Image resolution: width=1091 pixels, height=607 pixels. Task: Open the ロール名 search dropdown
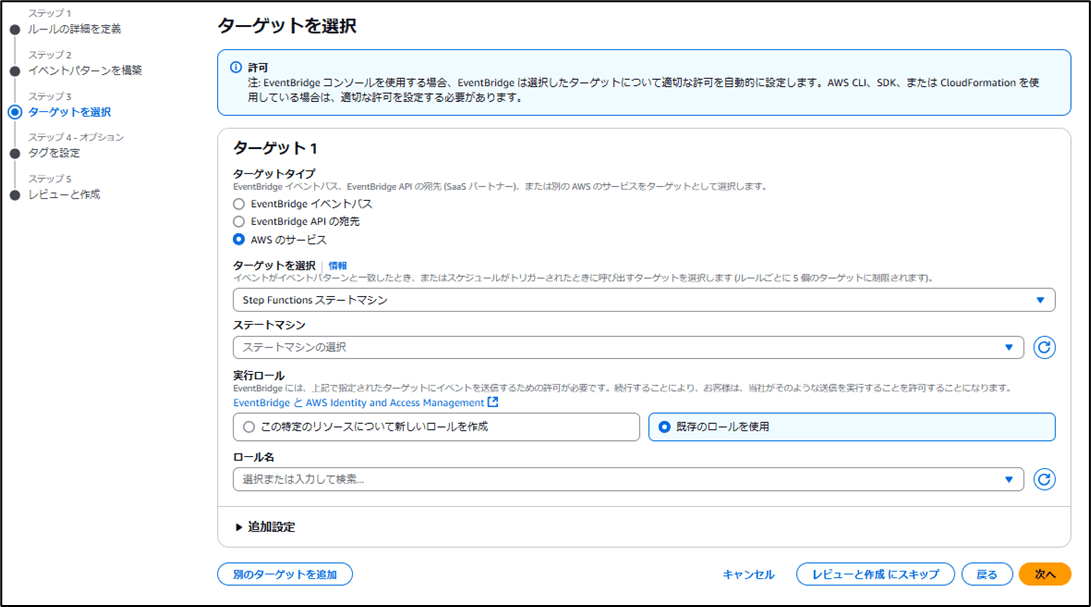(628, 479)
